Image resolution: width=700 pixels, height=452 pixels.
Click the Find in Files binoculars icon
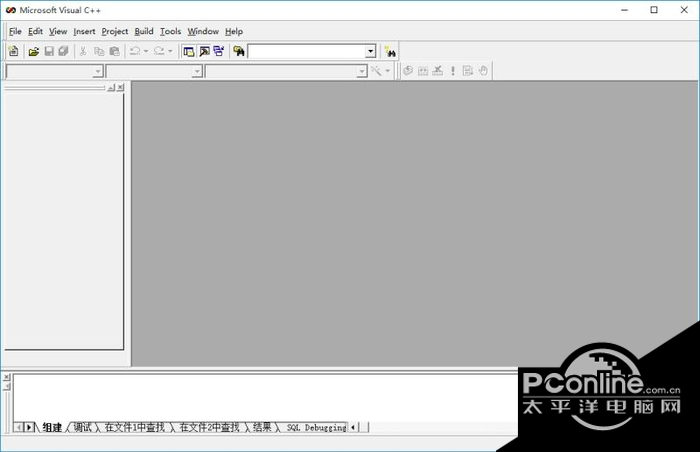239,51
